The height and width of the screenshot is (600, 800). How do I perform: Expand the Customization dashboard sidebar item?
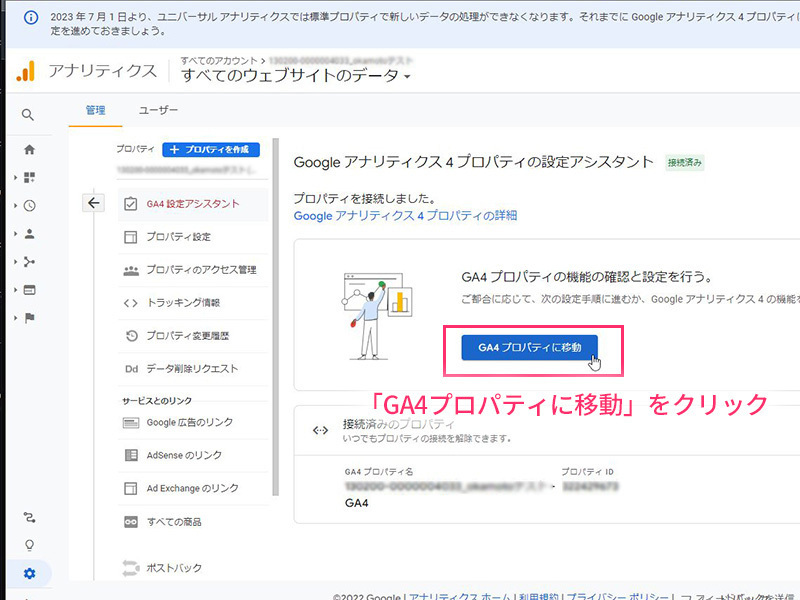(x=29, y=178)
